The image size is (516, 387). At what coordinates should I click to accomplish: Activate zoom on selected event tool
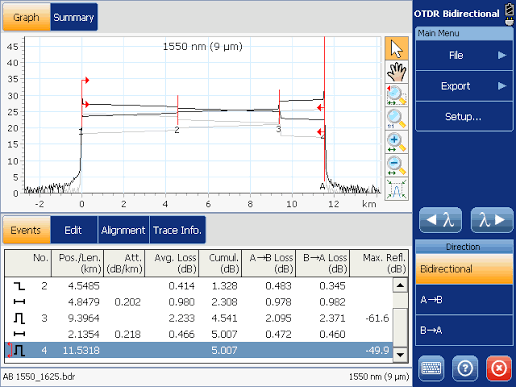(x=396, y=95)
